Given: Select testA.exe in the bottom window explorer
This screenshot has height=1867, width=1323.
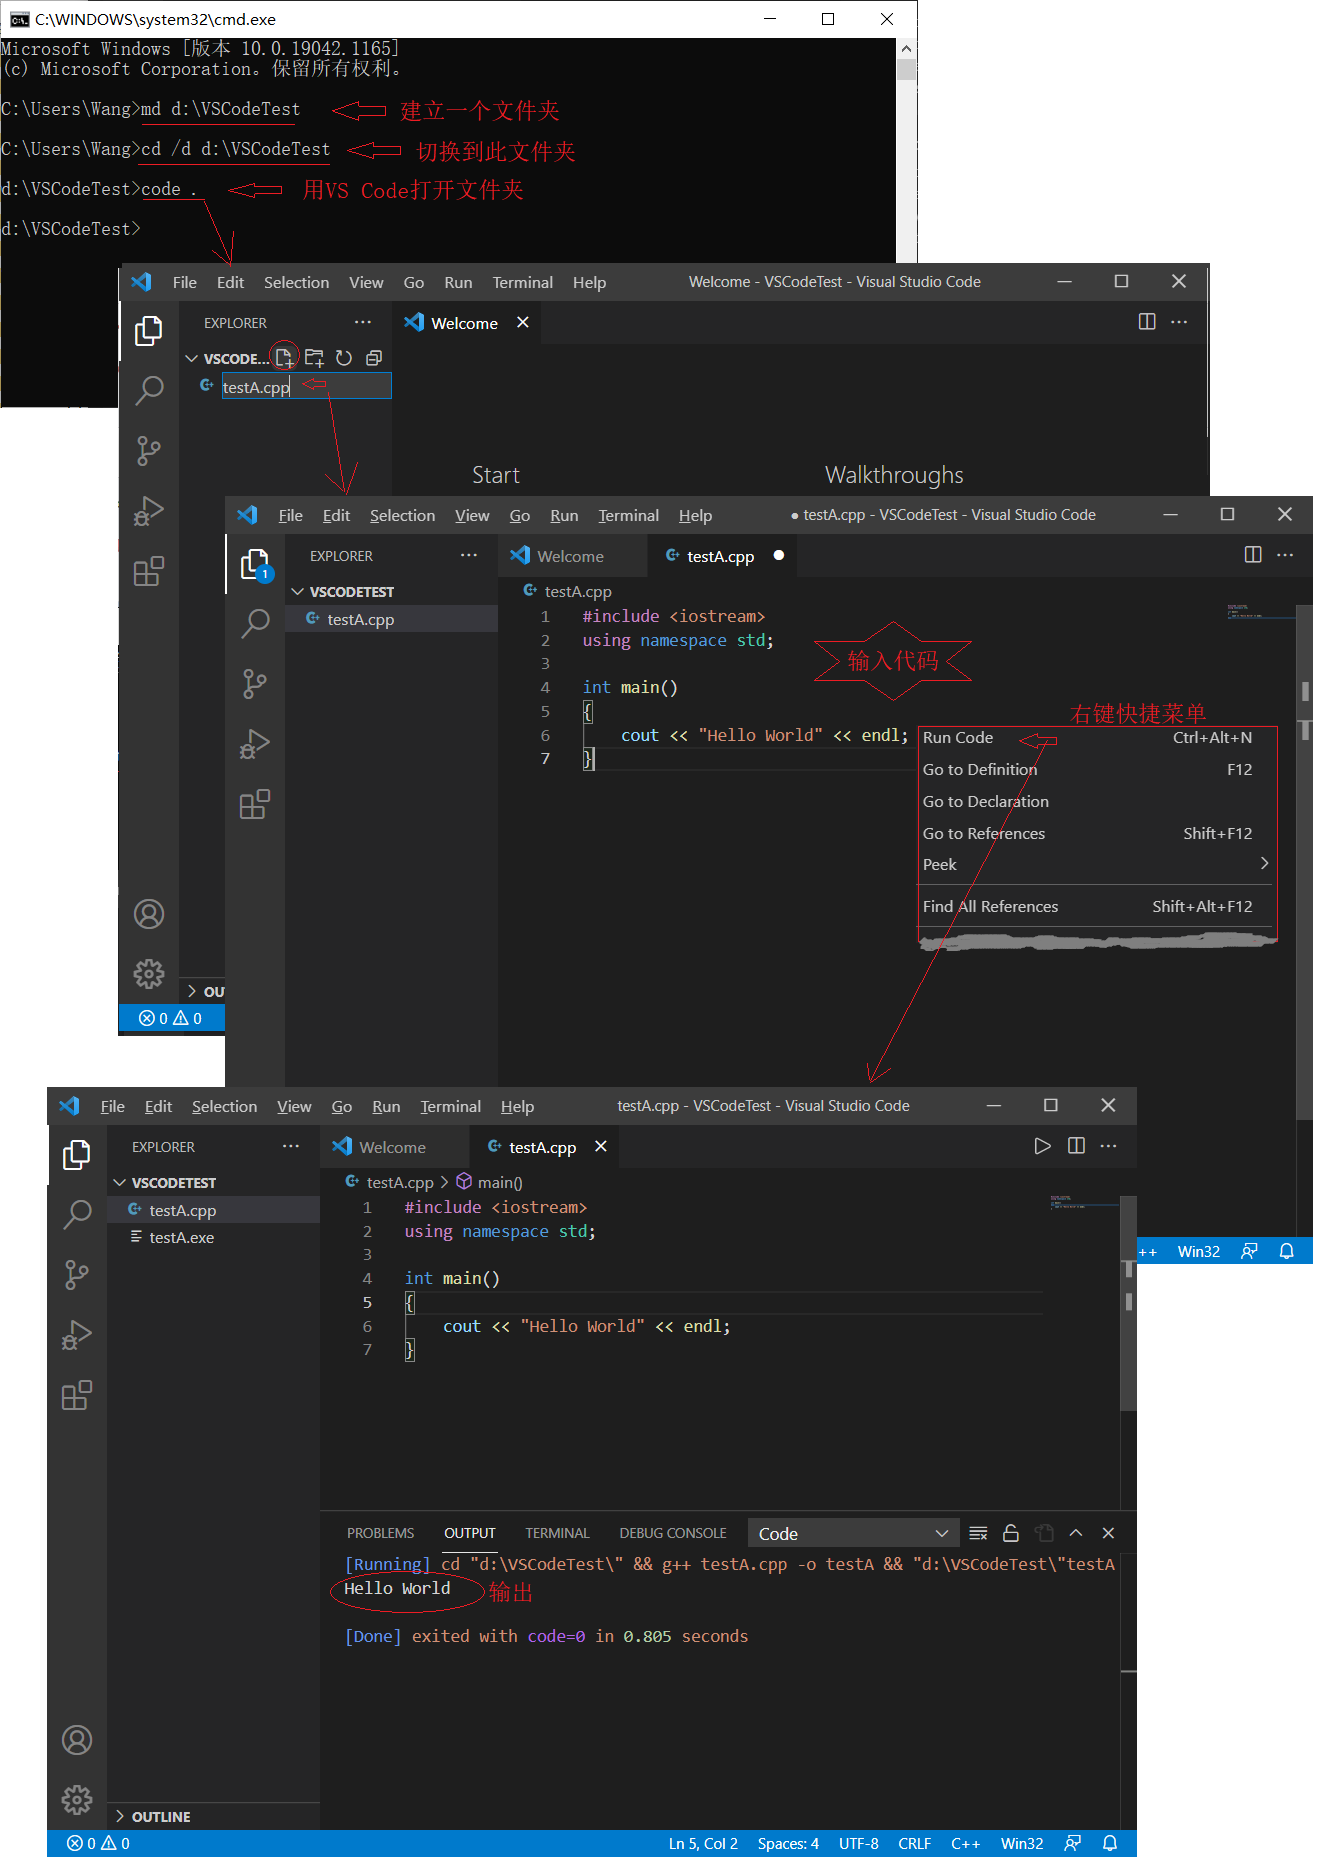Looking at the screenshot, I should (x=214, y=1237).
